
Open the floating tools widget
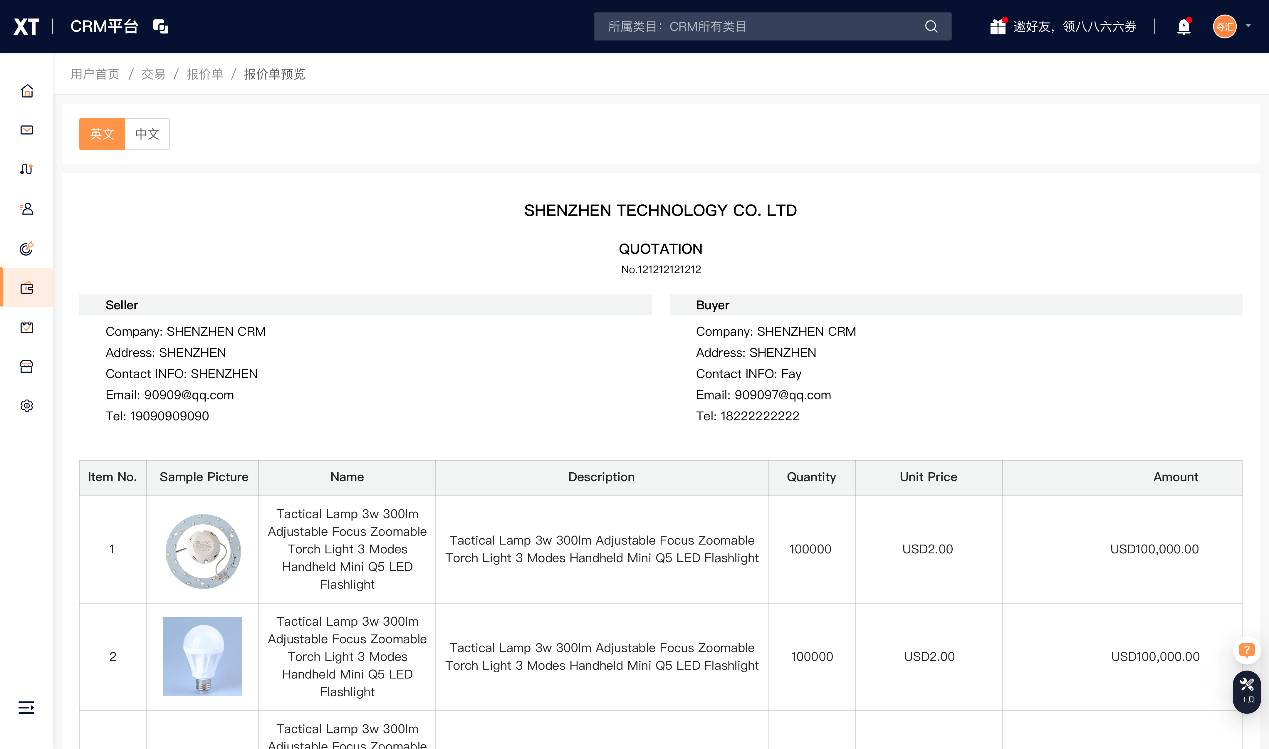pos(1246,690)
